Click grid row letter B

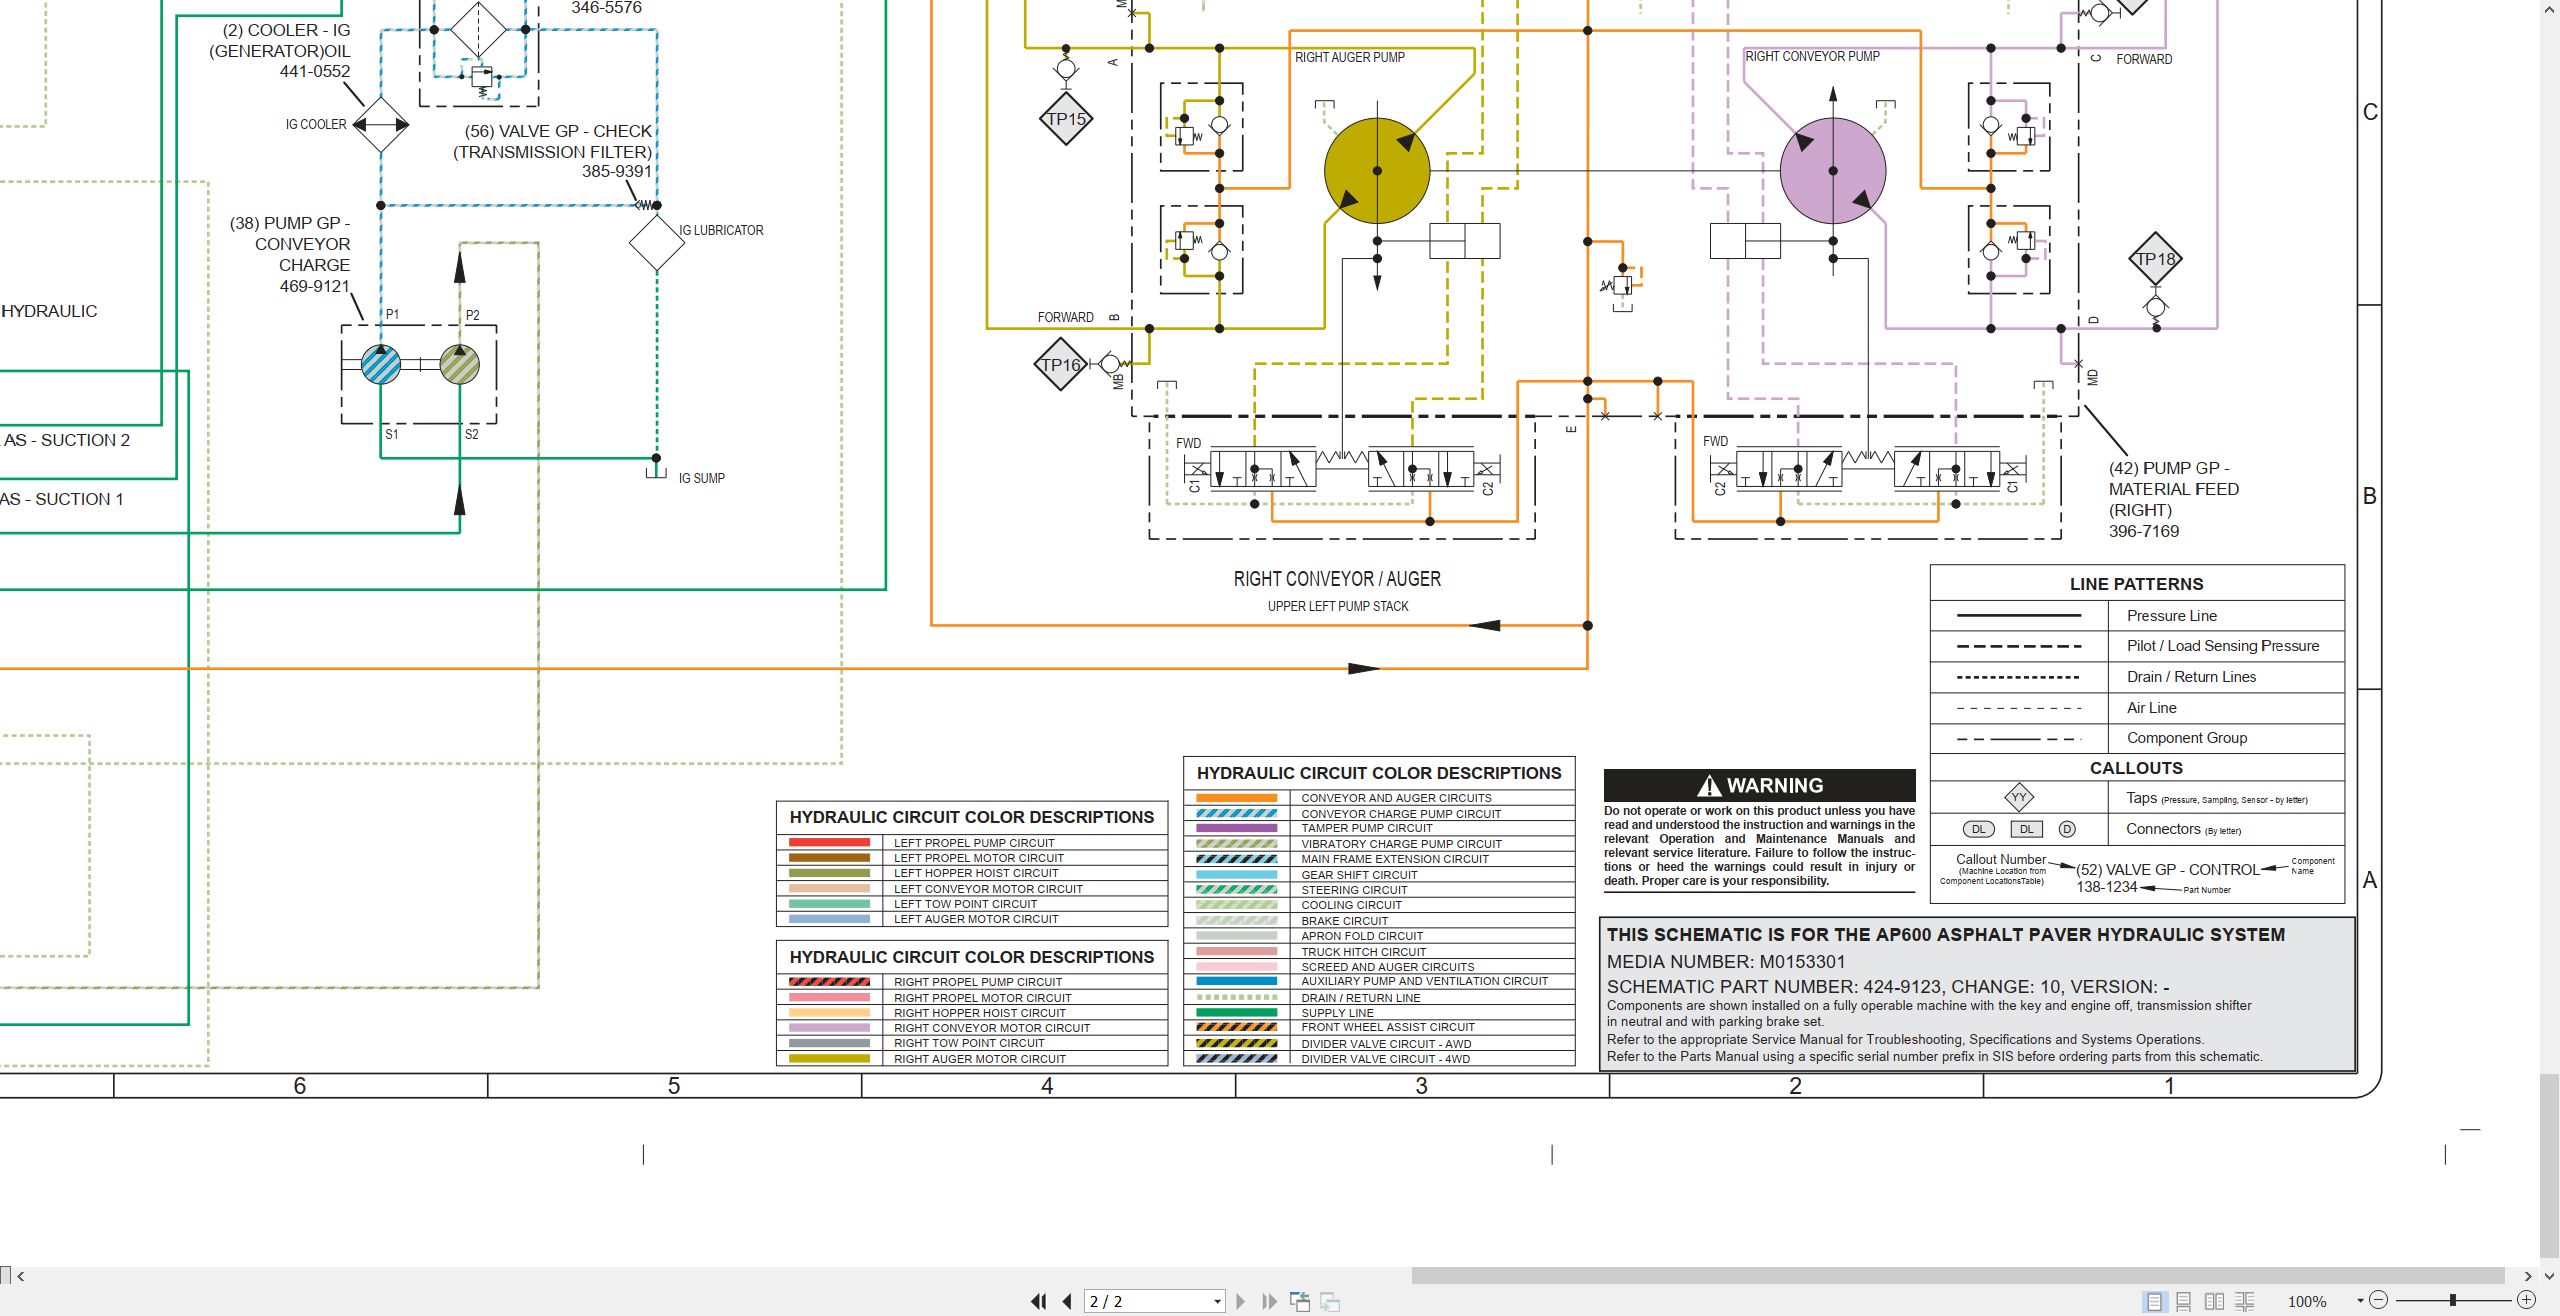[2369, 496]
